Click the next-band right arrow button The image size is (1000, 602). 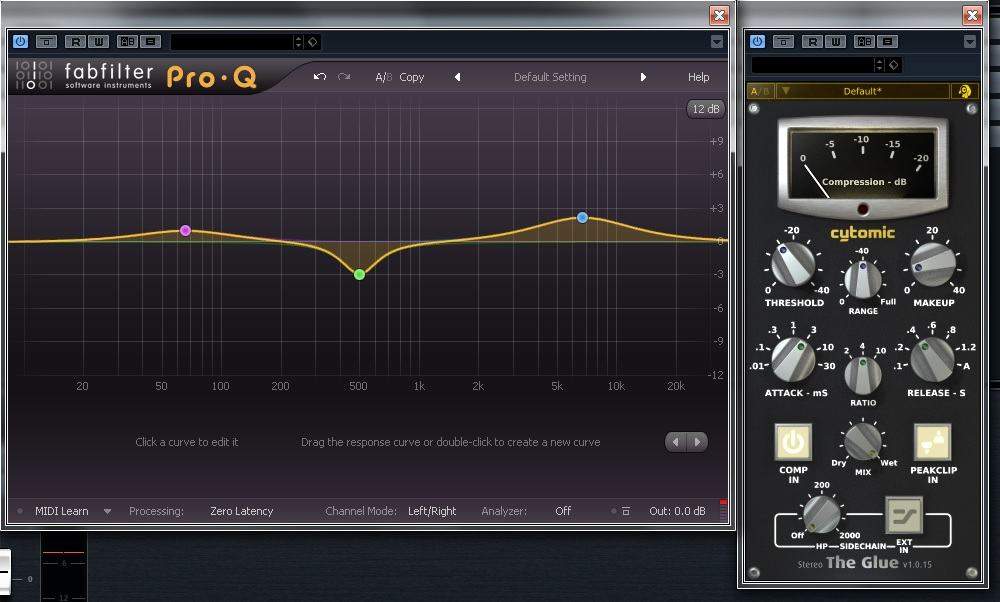(697, 441)
